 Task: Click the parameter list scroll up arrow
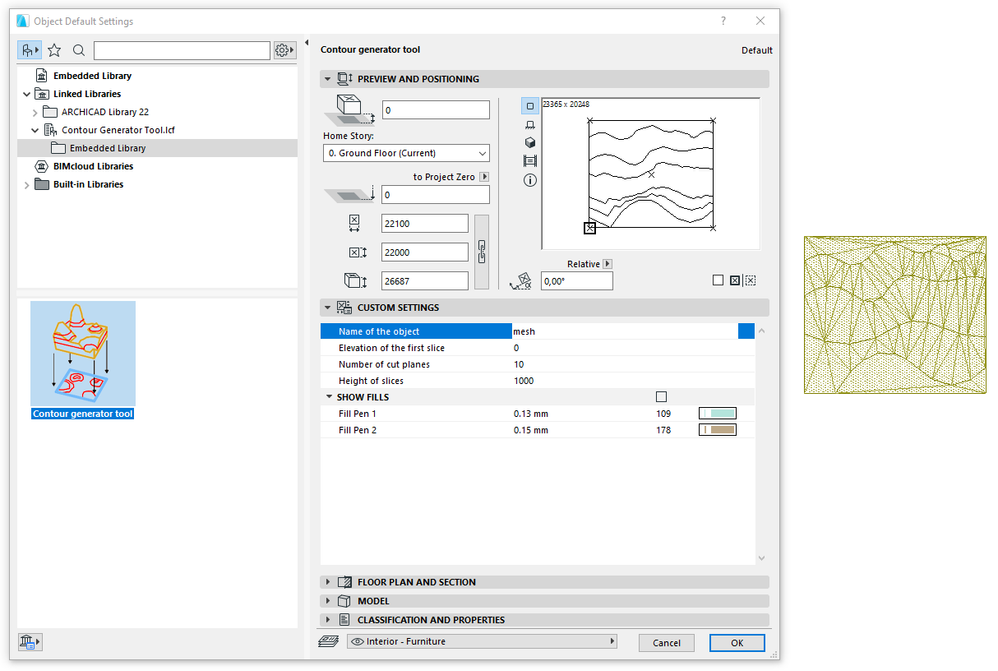[x=762, y=331]
